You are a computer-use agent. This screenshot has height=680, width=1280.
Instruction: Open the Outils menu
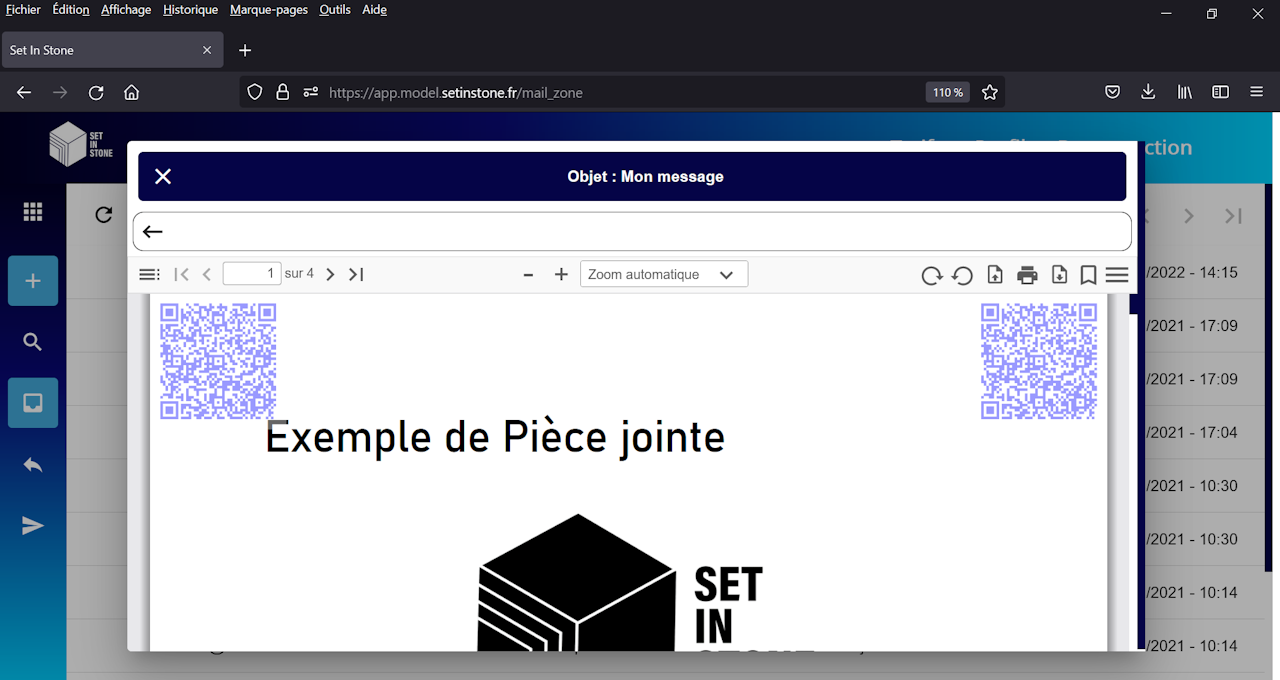[335, 10]
